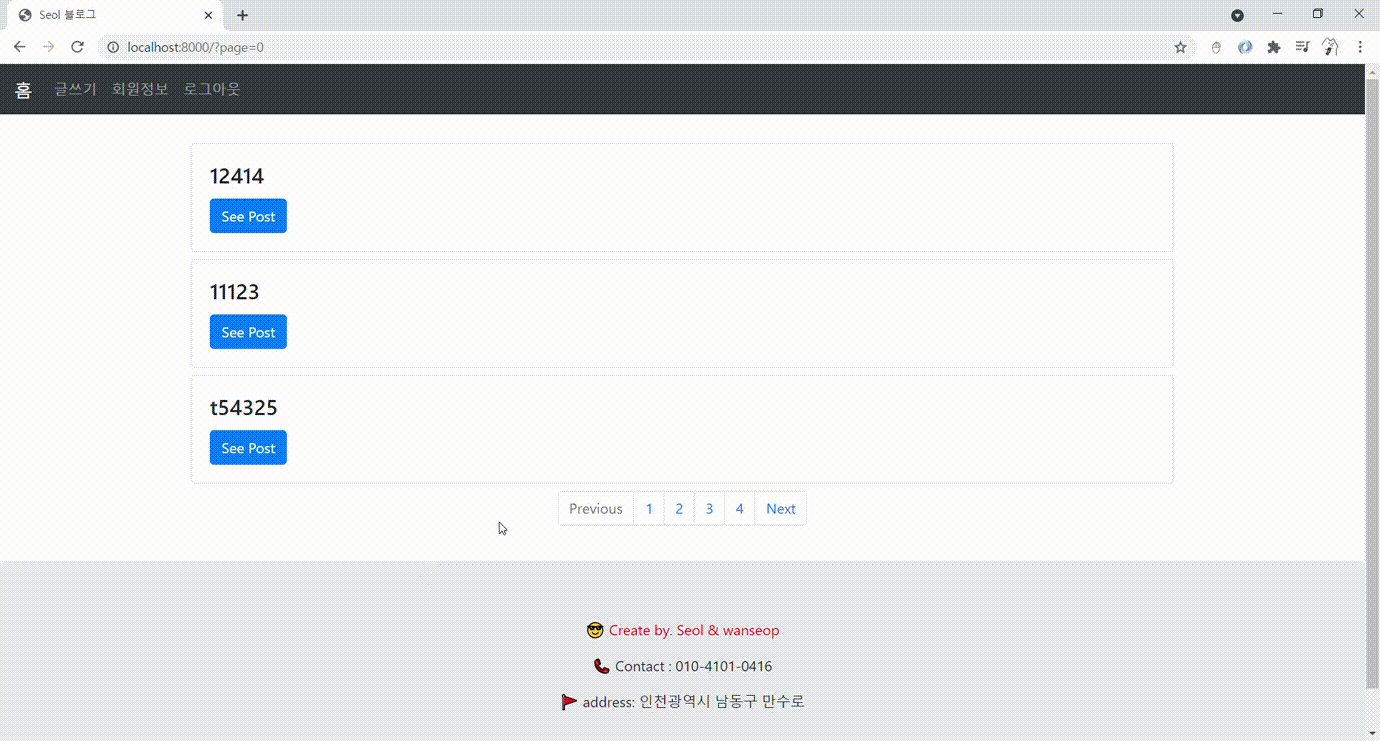
Task: Go to page 1 in pagination
Action: [x=649, y=508]
